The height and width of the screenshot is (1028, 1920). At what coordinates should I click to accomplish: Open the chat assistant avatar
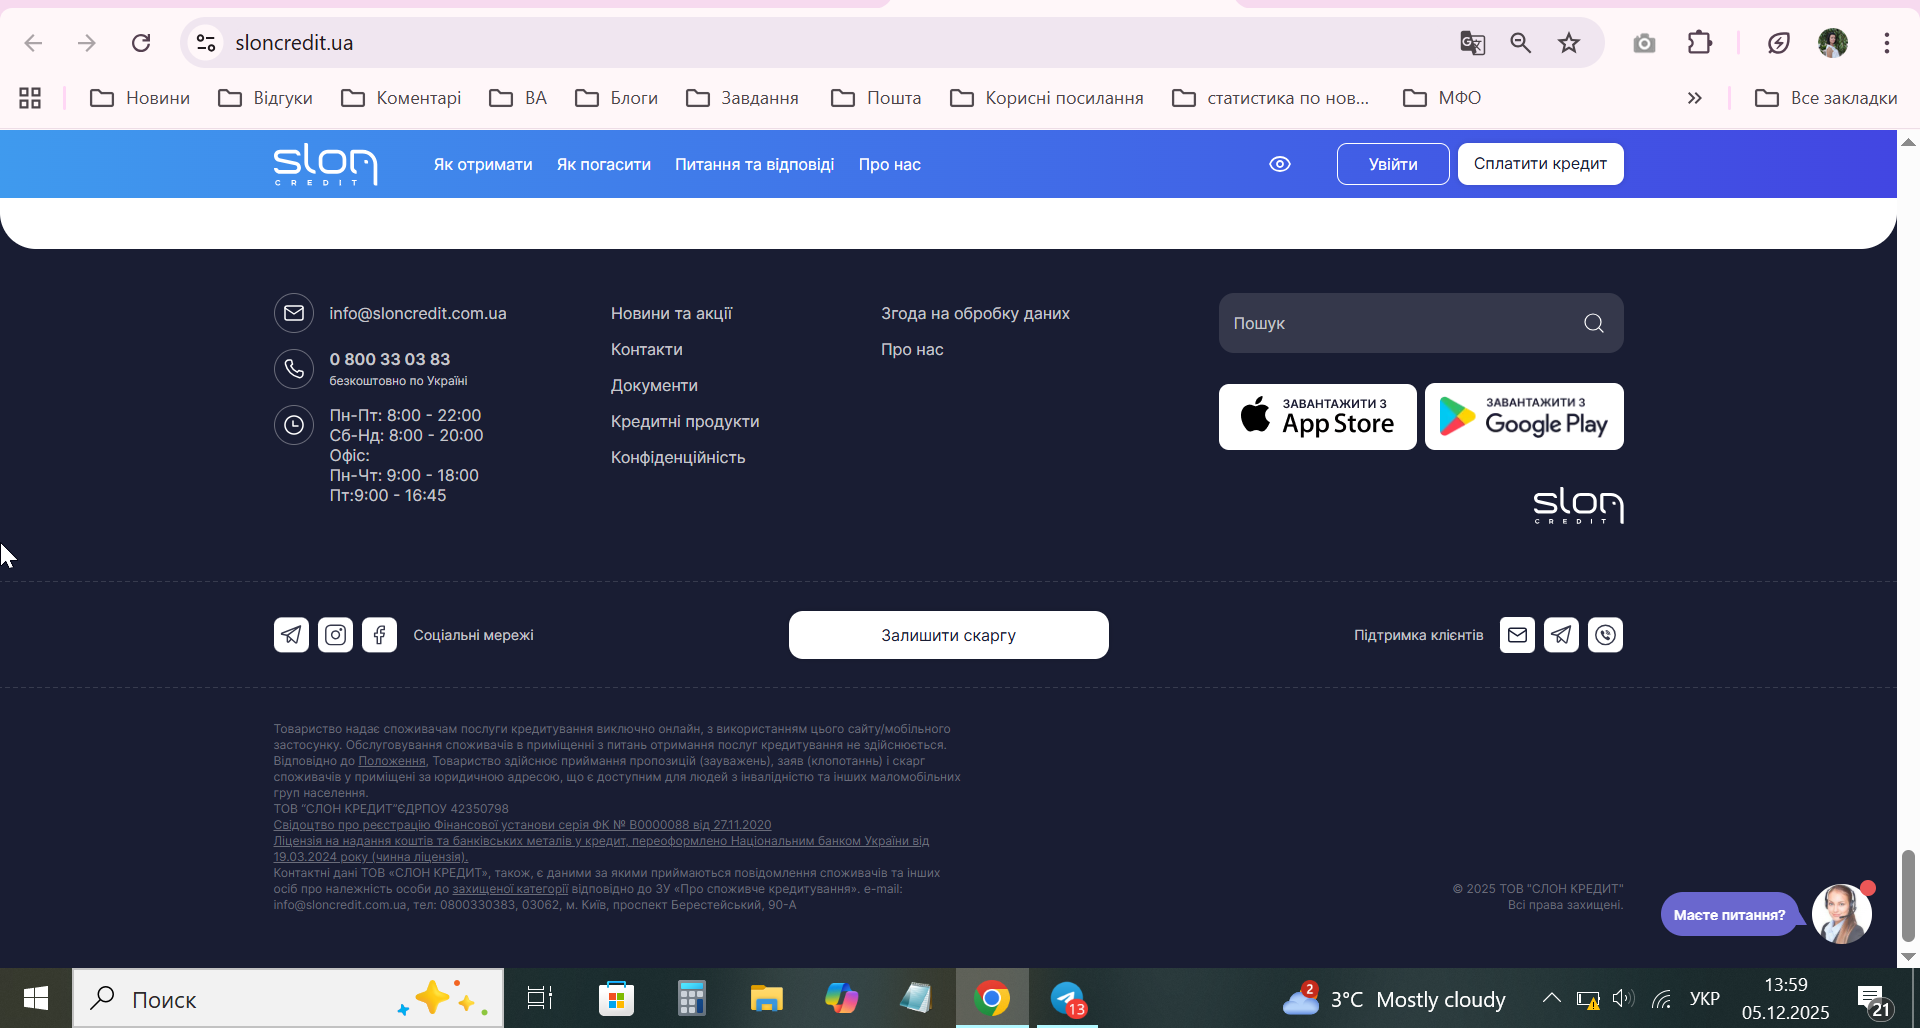[1842, 914]
